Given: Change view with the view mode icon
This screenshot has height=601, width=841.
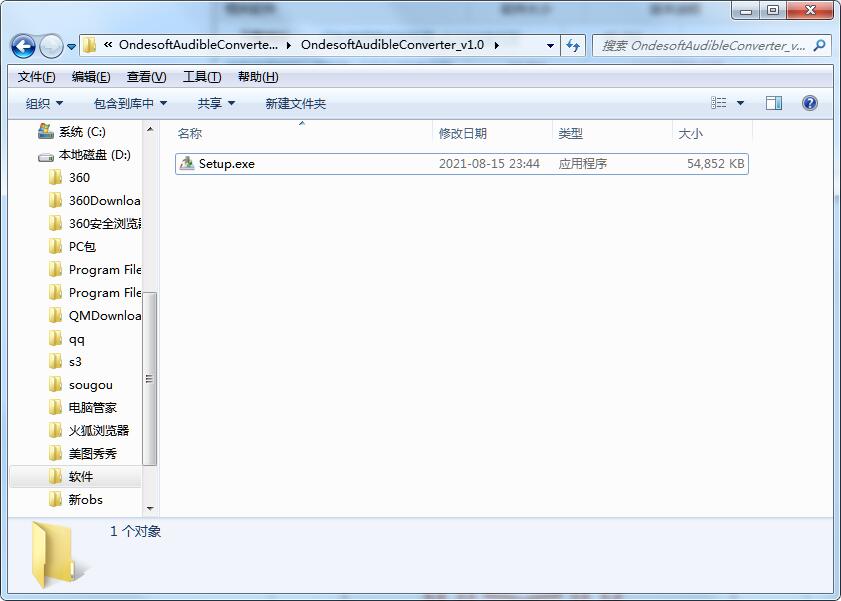Looking at the screenshot, I should pos(719,103).
